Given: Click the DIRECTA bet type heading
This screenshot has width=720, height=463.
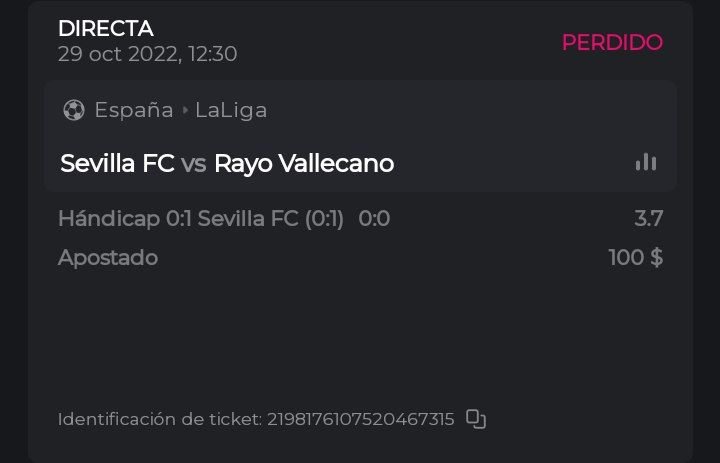Looking at the screenshot, I should click(105, 29).
